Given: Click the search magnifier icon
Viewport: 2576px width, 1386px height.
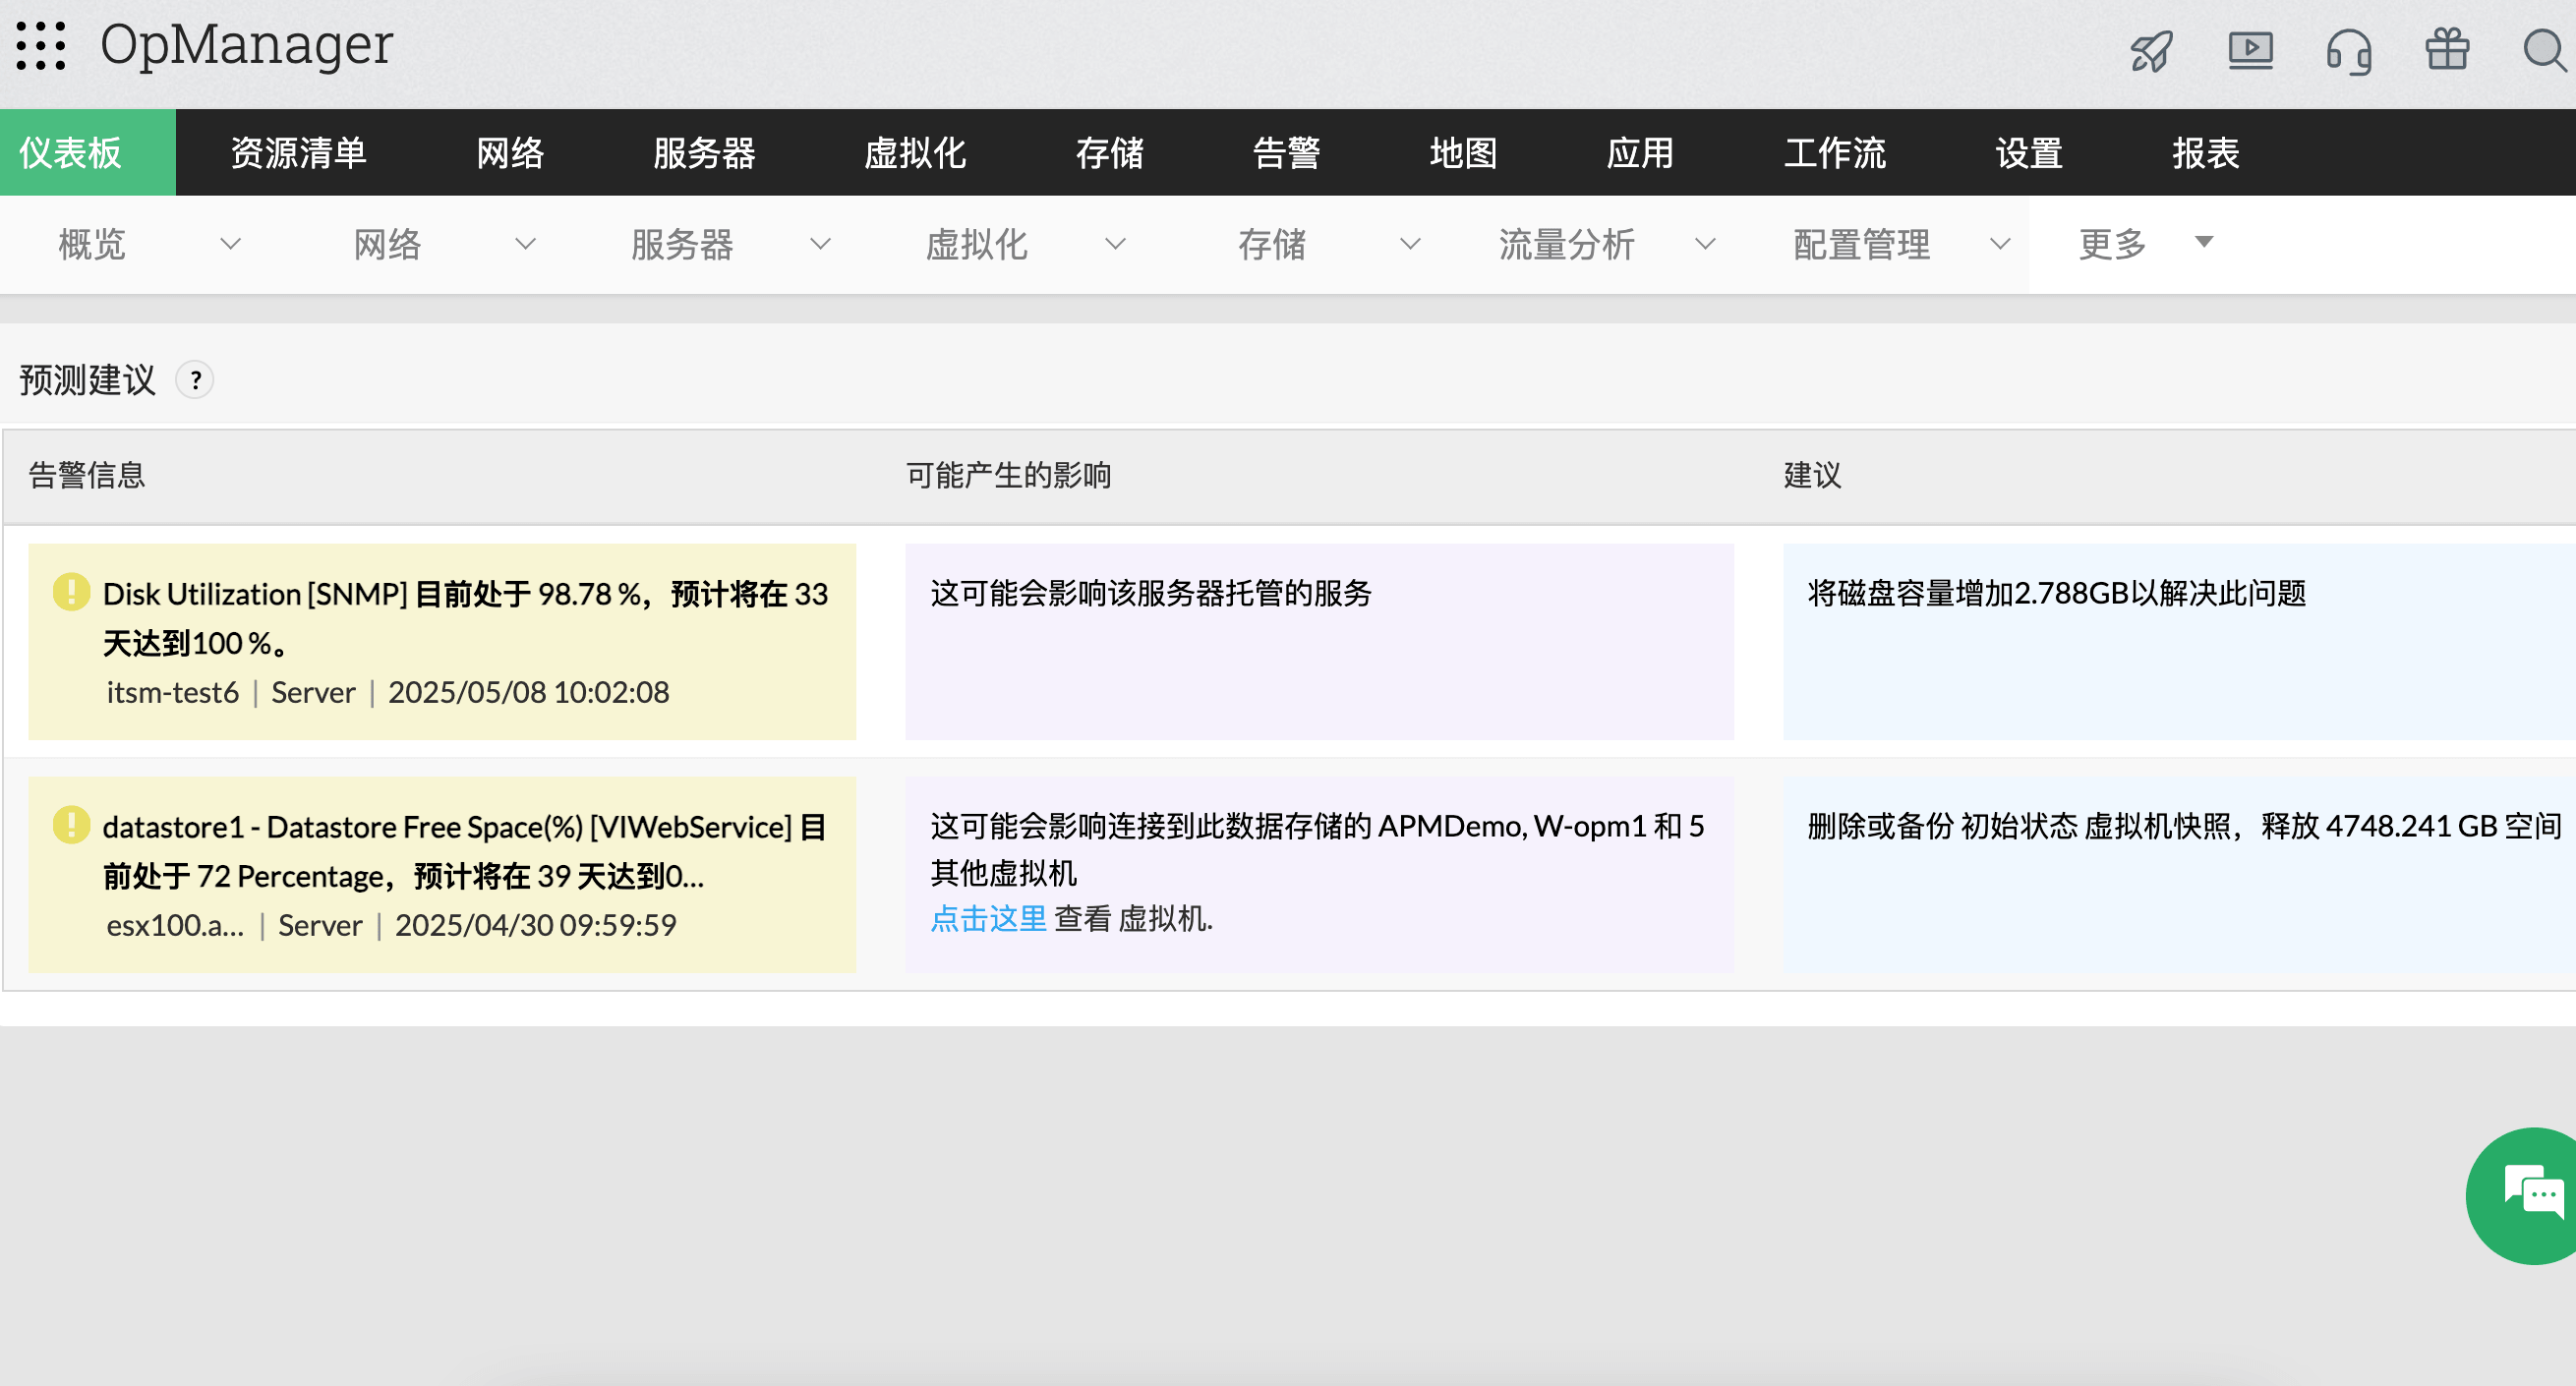Looking at the screenshot, I should [2544, 50].
